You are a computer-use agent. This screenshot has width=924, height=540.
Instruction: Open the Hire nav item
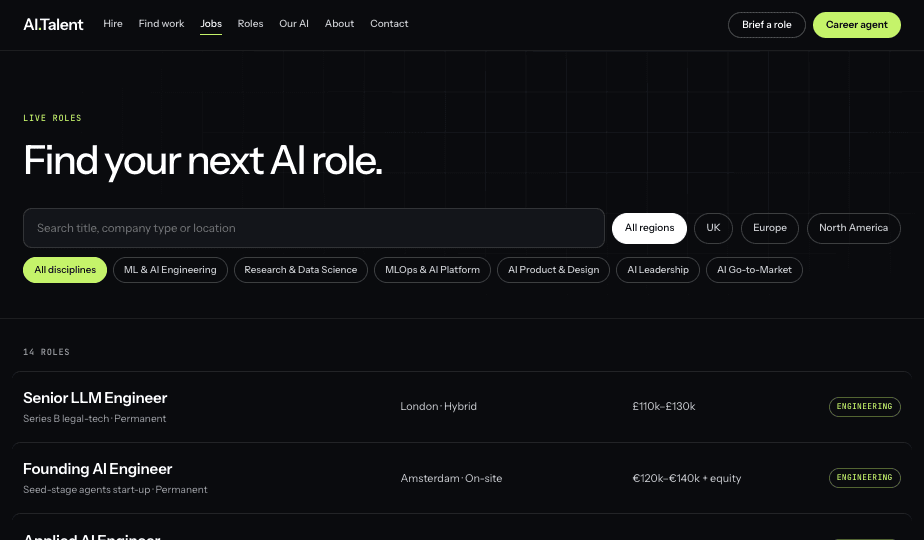113,24
